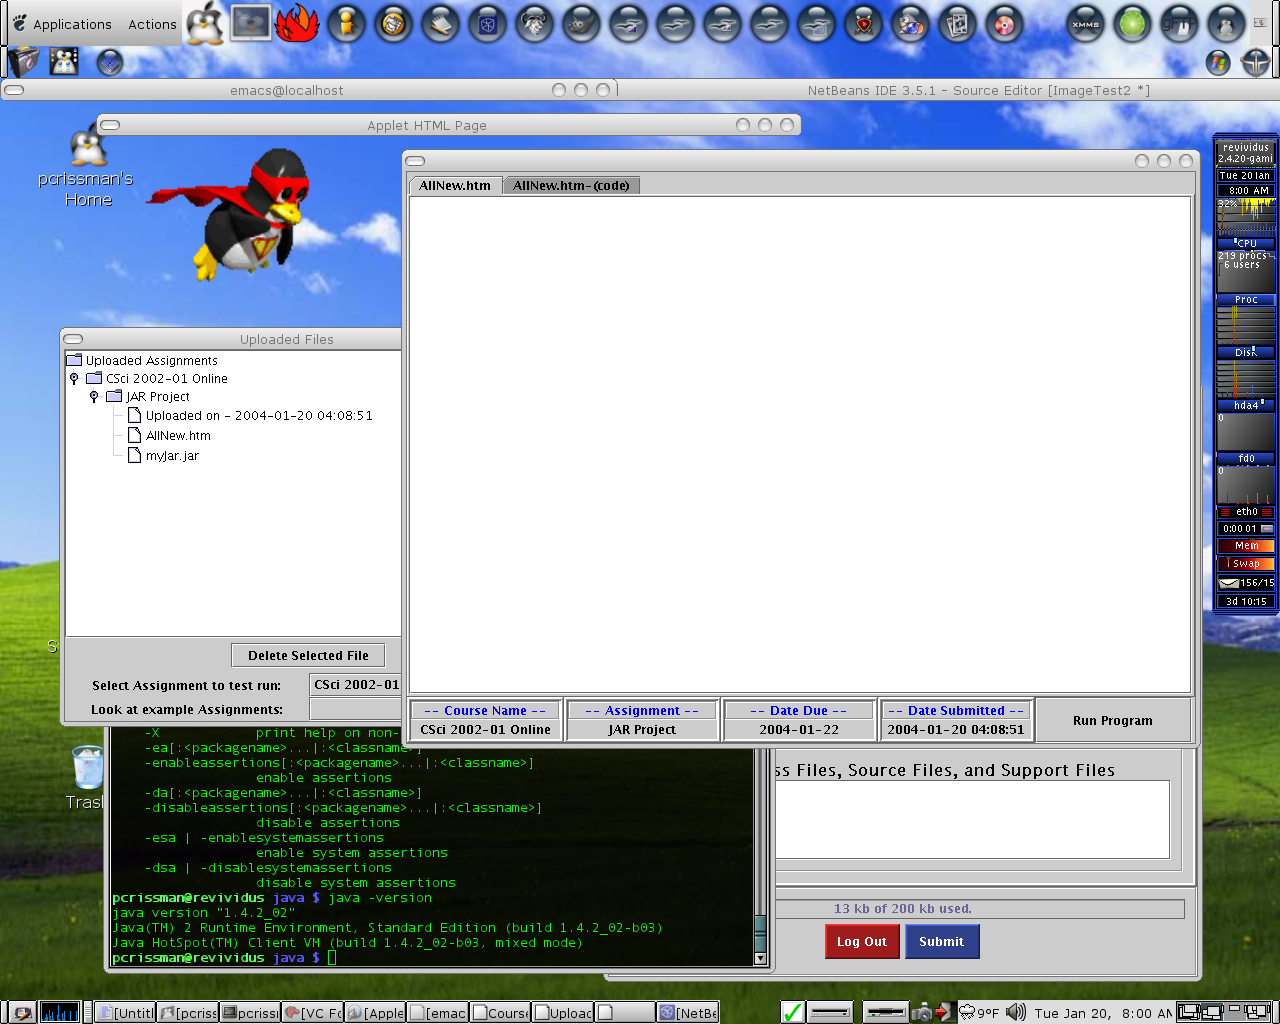Click the CD disc icon in panel
Viewport: 1280px width, 1024px height.
tap(1003, 24)
